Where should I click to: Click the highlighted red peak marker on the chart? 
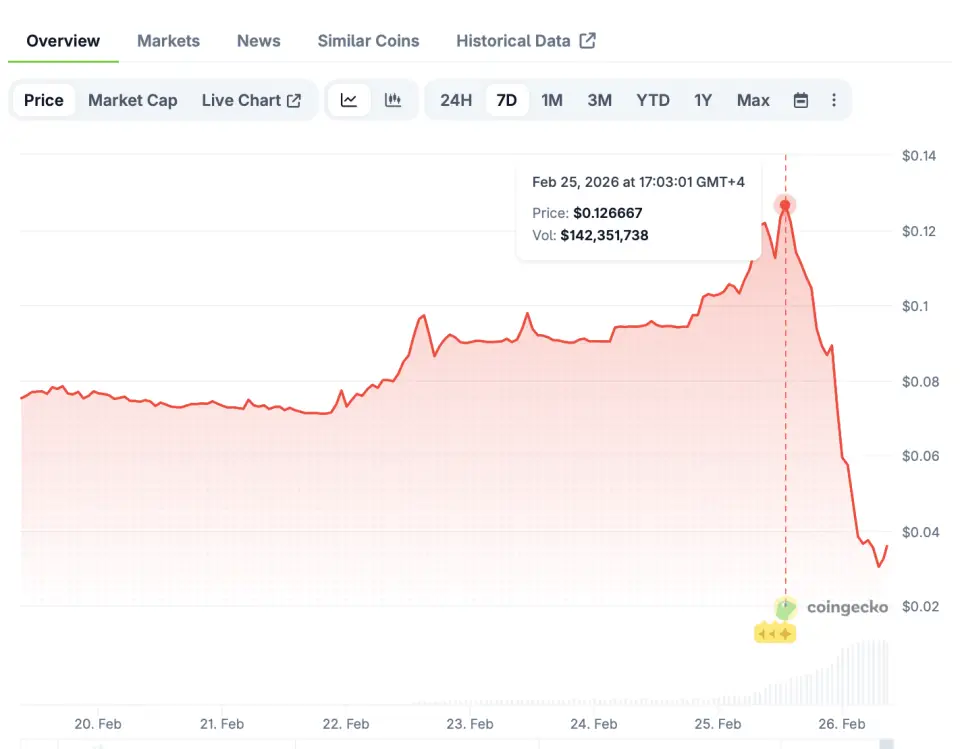point(785,205)
